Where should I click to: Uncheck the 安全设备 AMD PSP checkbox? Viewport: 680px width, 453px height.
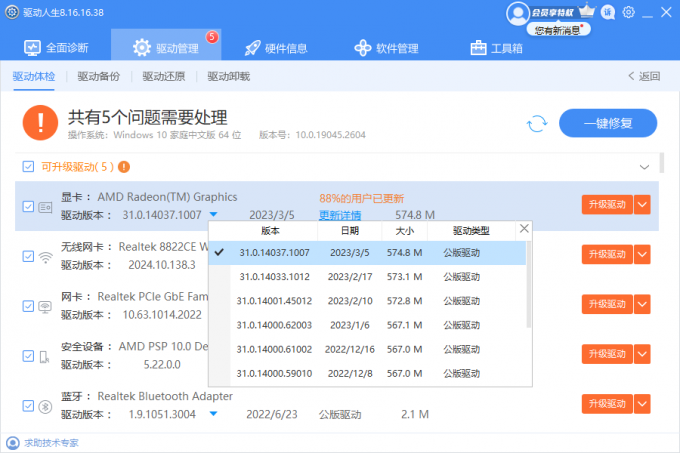tap(28, 356)
